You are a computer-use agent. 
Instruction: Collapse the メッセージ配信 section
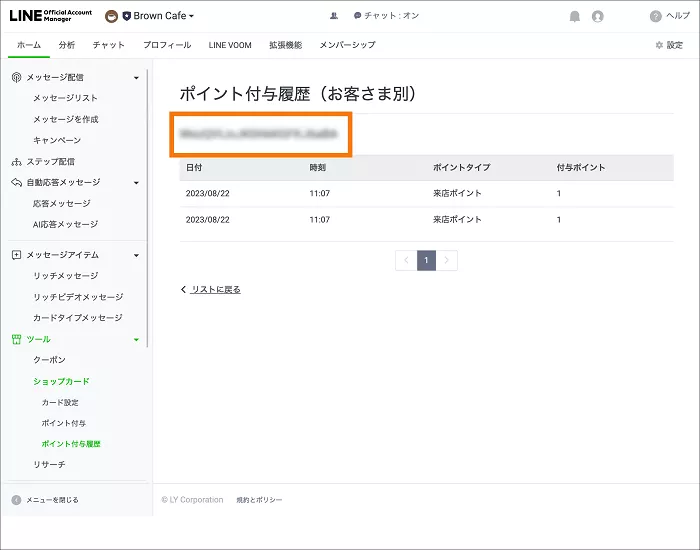coord(136,78)
